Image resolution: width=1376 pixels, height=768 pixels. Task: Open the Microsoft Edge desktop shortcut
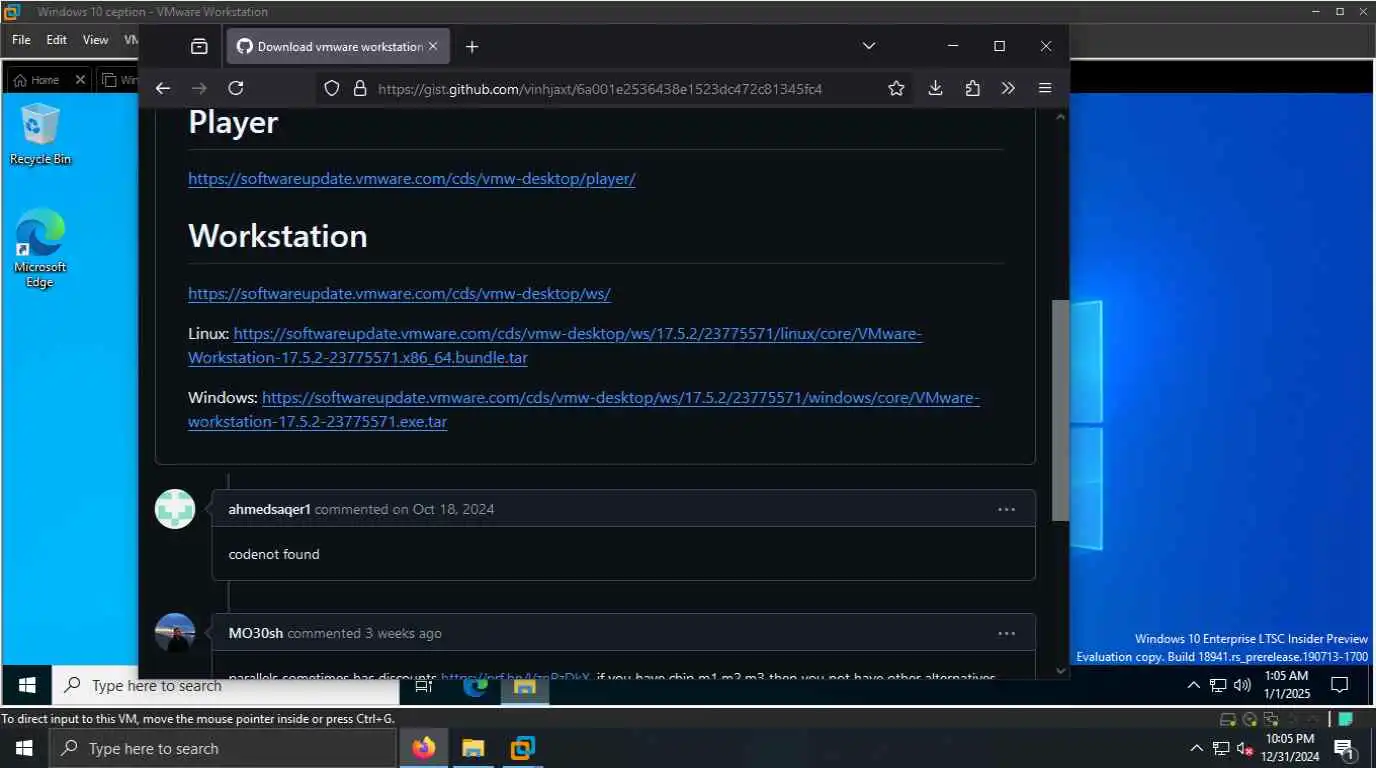coord(40,249)
